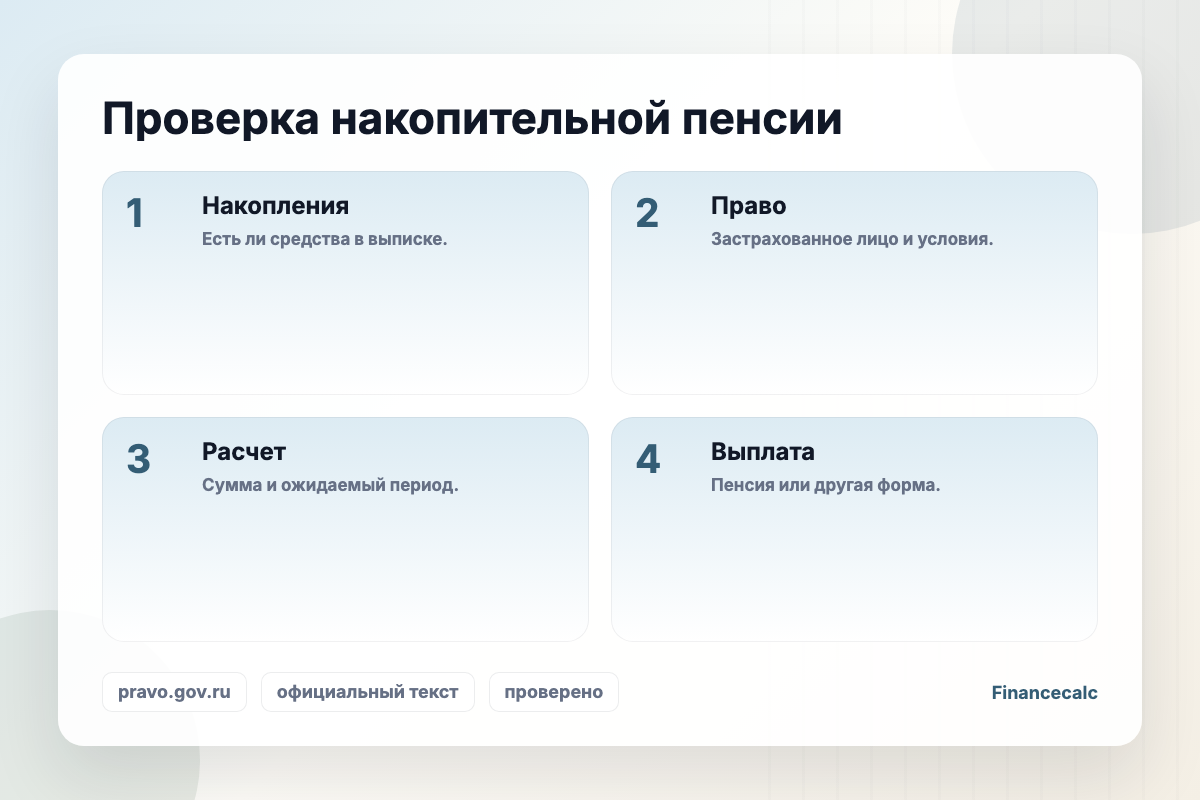
Task: Click text Застрахованное лицо и условия.
Action: [852, 240]
